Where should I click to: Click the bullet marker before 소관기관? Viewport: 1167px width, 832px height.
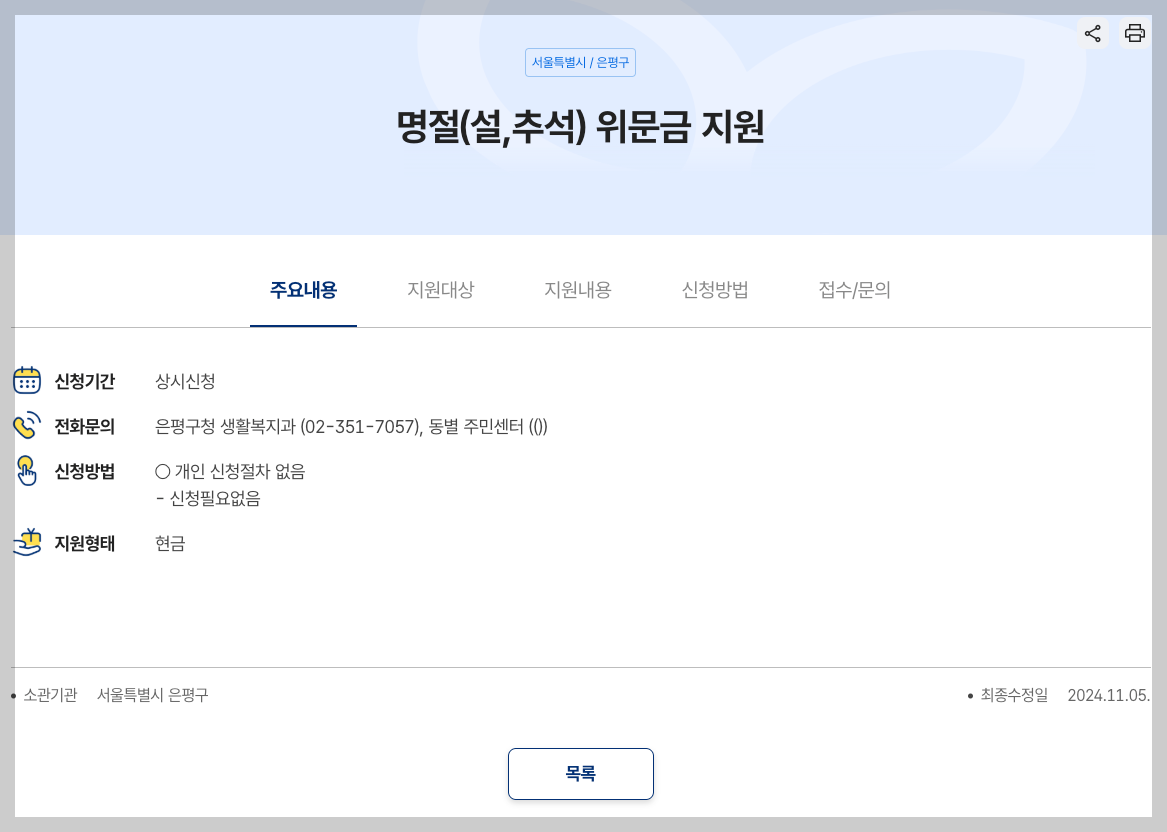pos(13,694)
